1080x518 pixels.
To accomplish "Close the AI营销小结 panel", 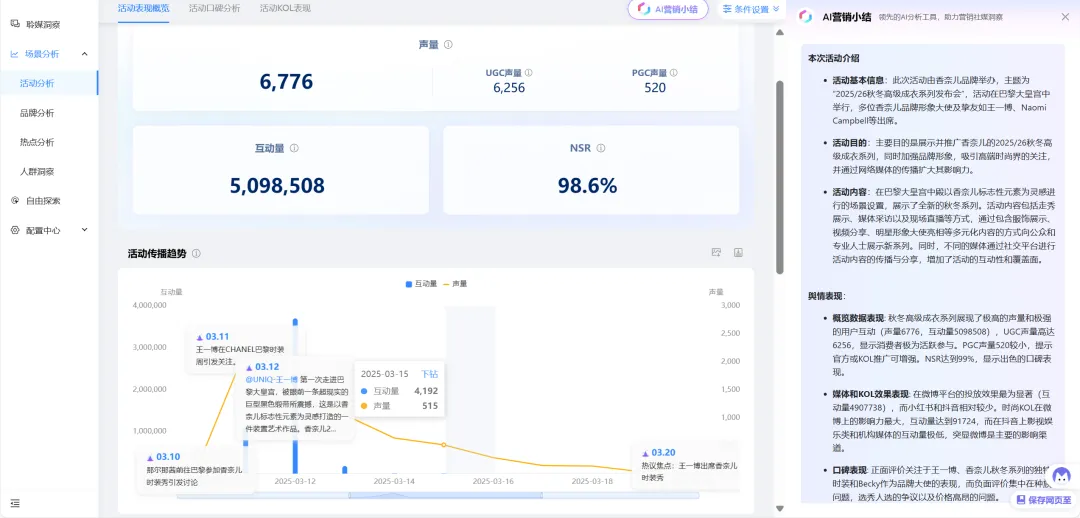I will pyautogui.click(x=1065, y=17).
